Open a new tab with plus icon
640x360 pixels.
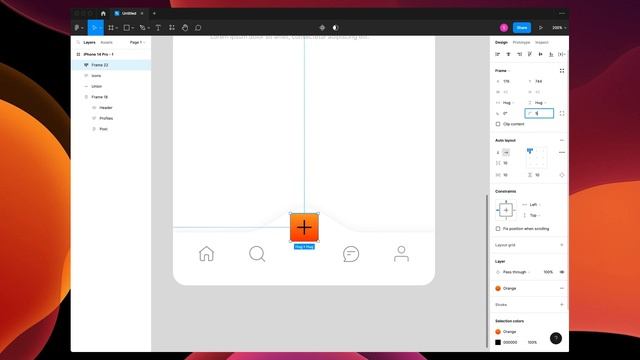154,13
